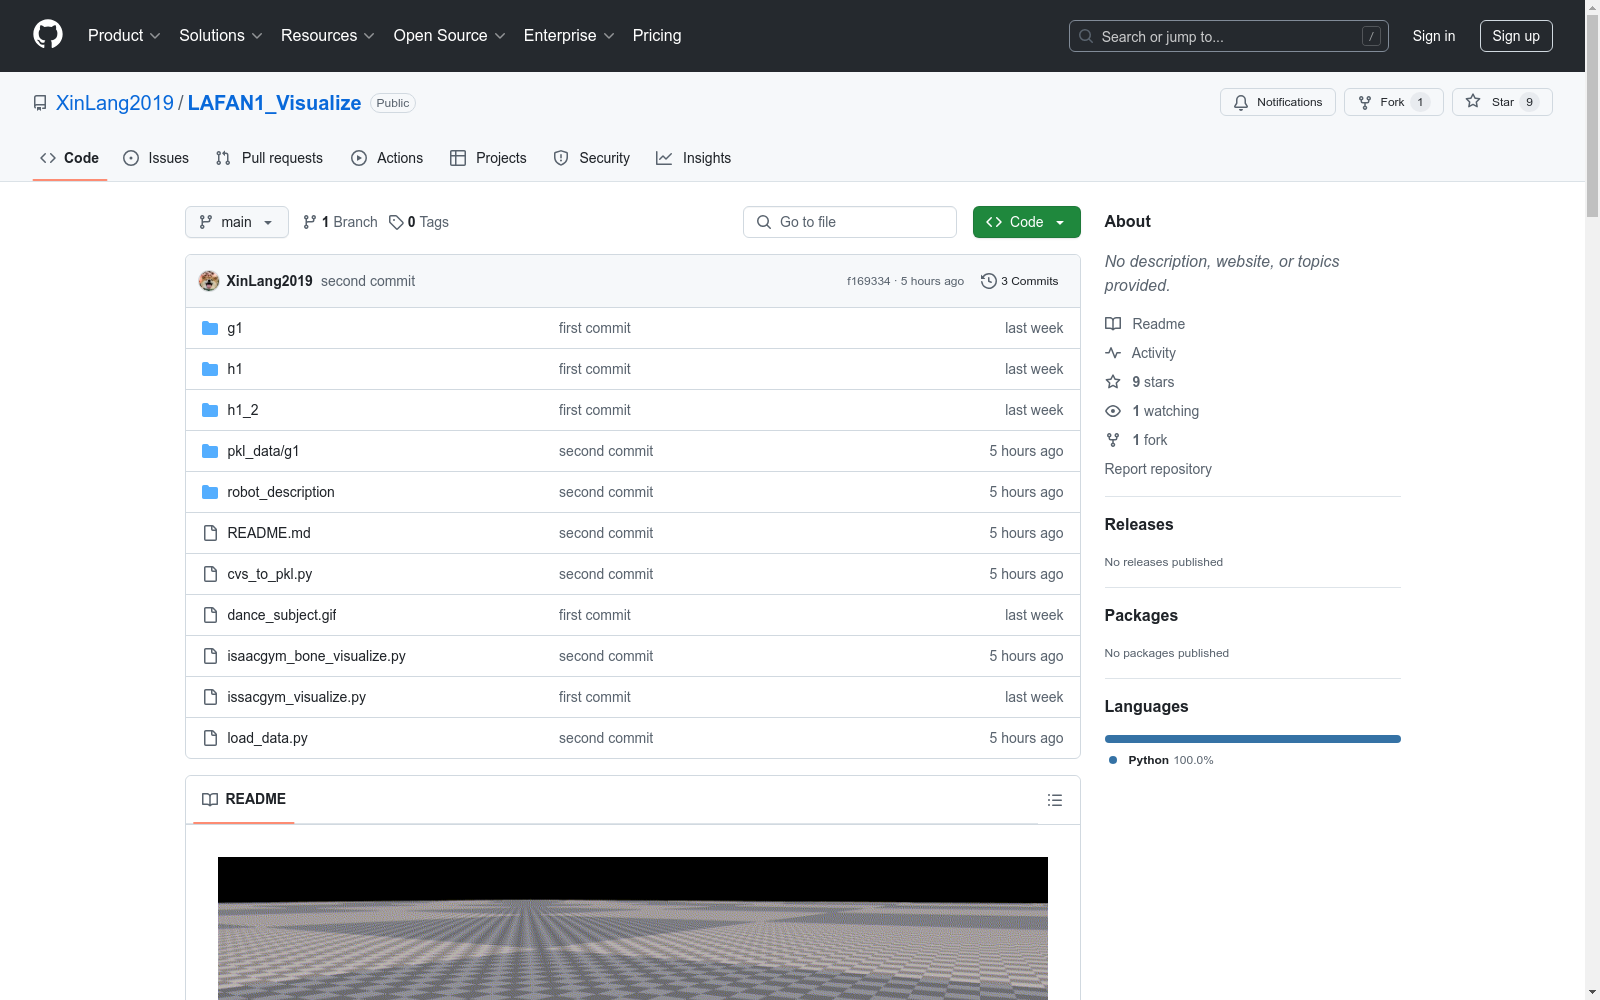This screenshot has width=1600, height=1000.
Task: Click the issacgym_visualize.py file icon
Action: pos(210,697)
